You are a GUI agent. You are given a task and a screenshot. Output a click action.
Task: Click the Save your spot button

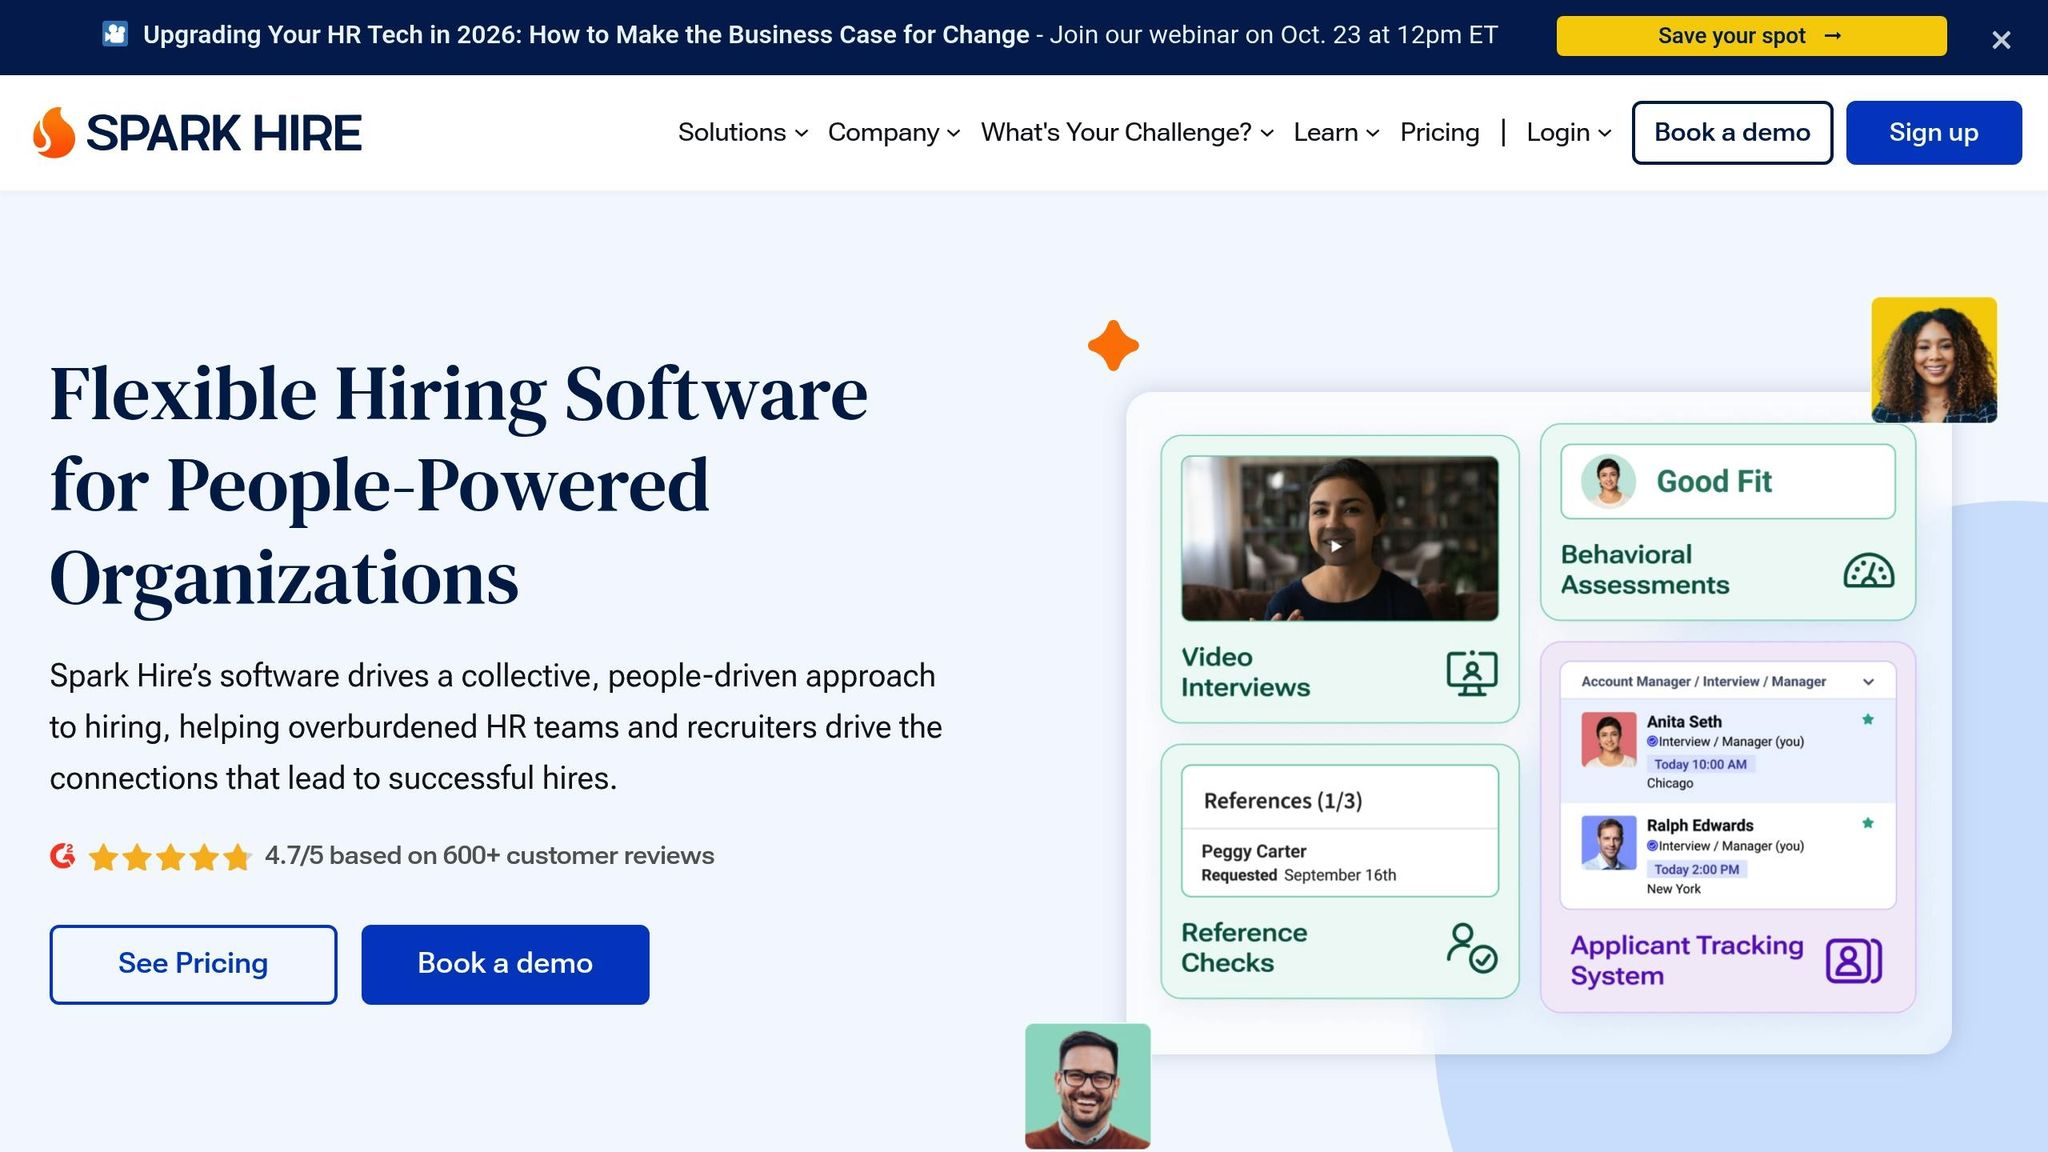(1750, 35)
